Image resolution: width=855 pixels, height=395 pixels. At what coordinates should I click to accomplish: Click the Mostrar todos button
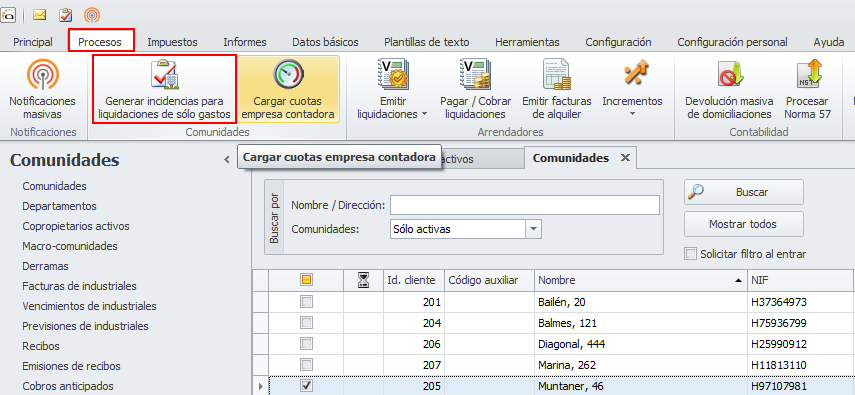coord(744,224)
